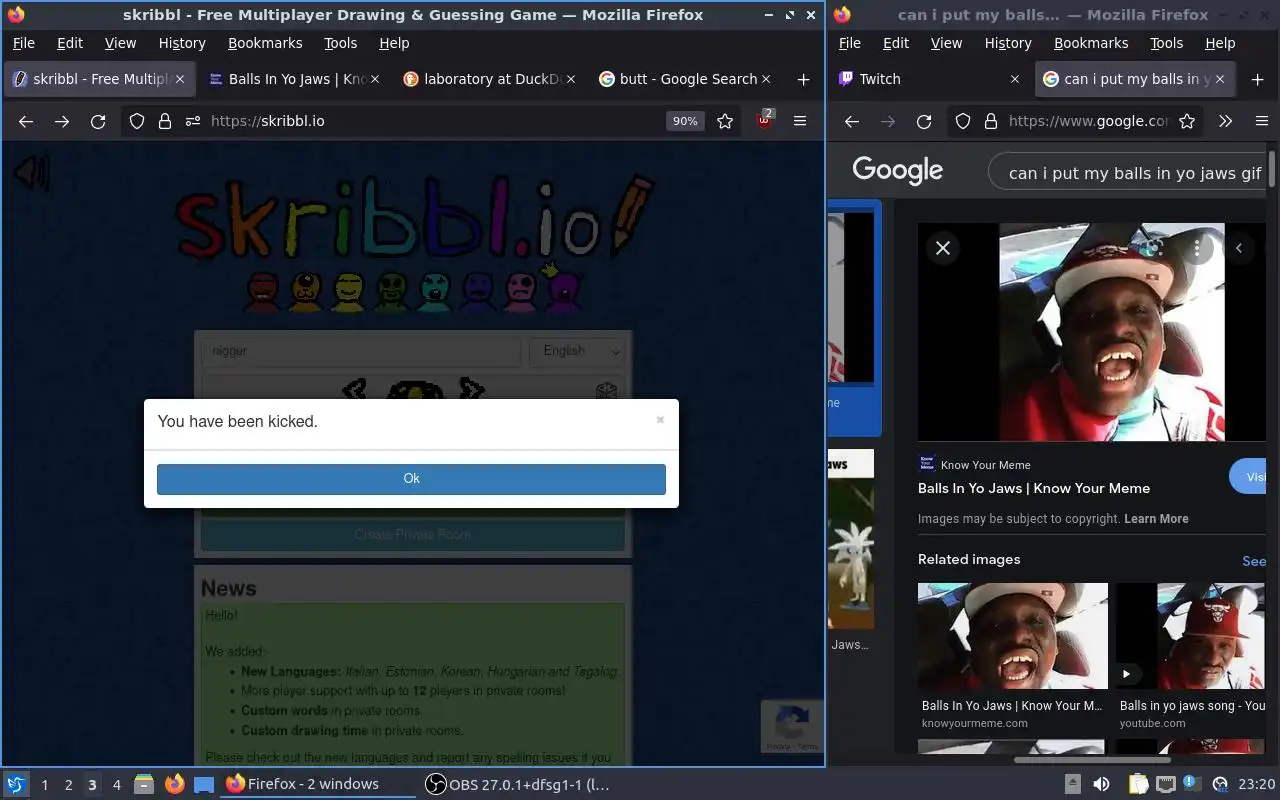The height and width of the screenshot is (800, 1280).
Task: Close the kicked dialog using its x
Action: 660,420
